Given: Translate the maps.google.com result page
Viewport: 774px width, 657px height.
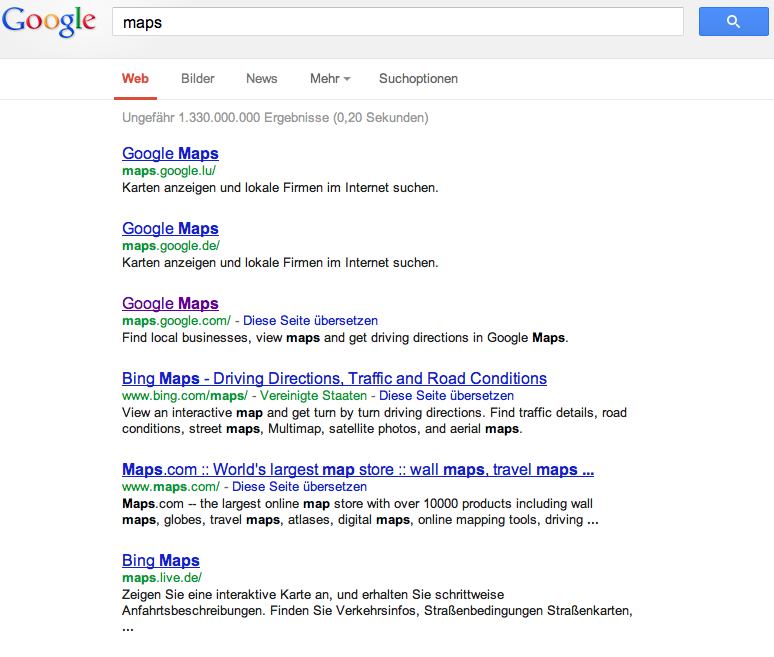Looking at the screenshot, I should [310, 321].
